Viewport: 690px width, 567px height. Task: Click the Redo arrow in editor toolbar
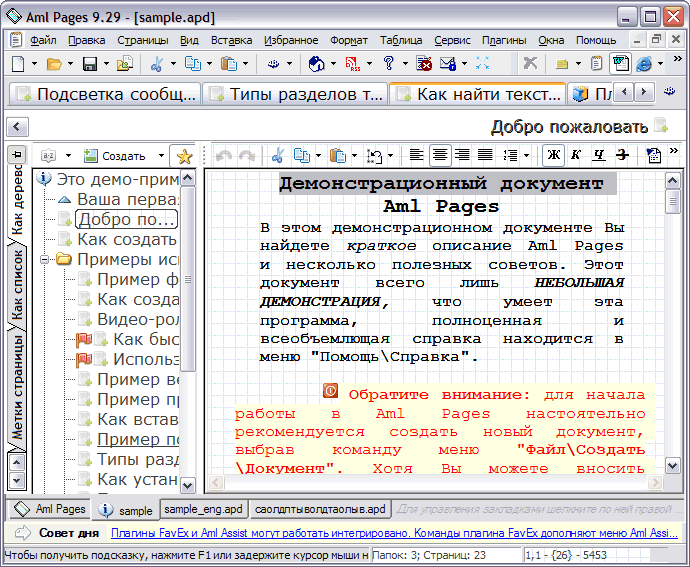point(246,155)
